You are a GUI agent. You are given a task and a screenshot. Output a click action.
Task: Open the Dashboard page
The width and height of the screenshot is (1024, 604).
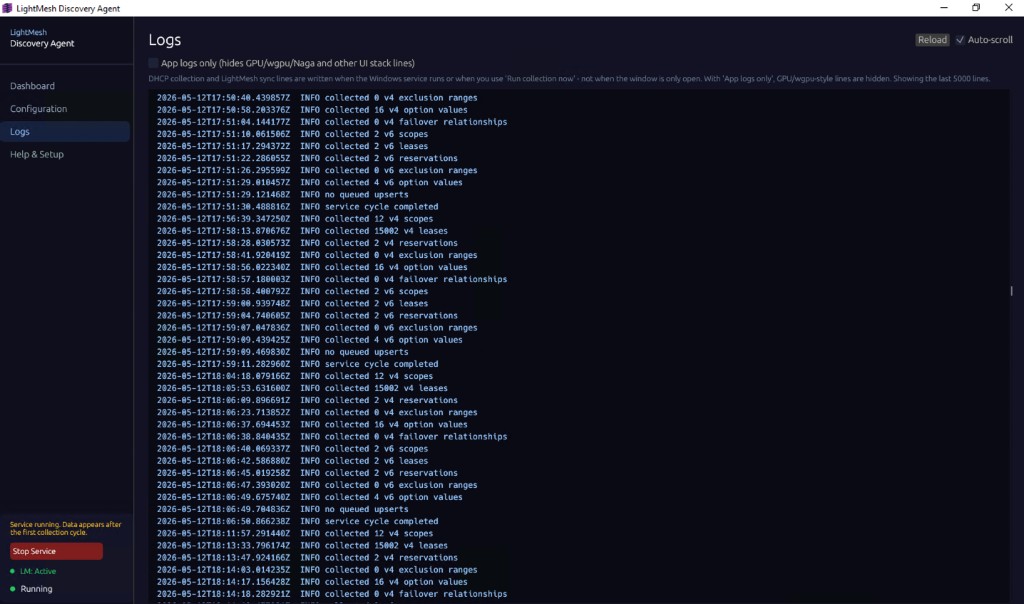click(x=32, y=86)
